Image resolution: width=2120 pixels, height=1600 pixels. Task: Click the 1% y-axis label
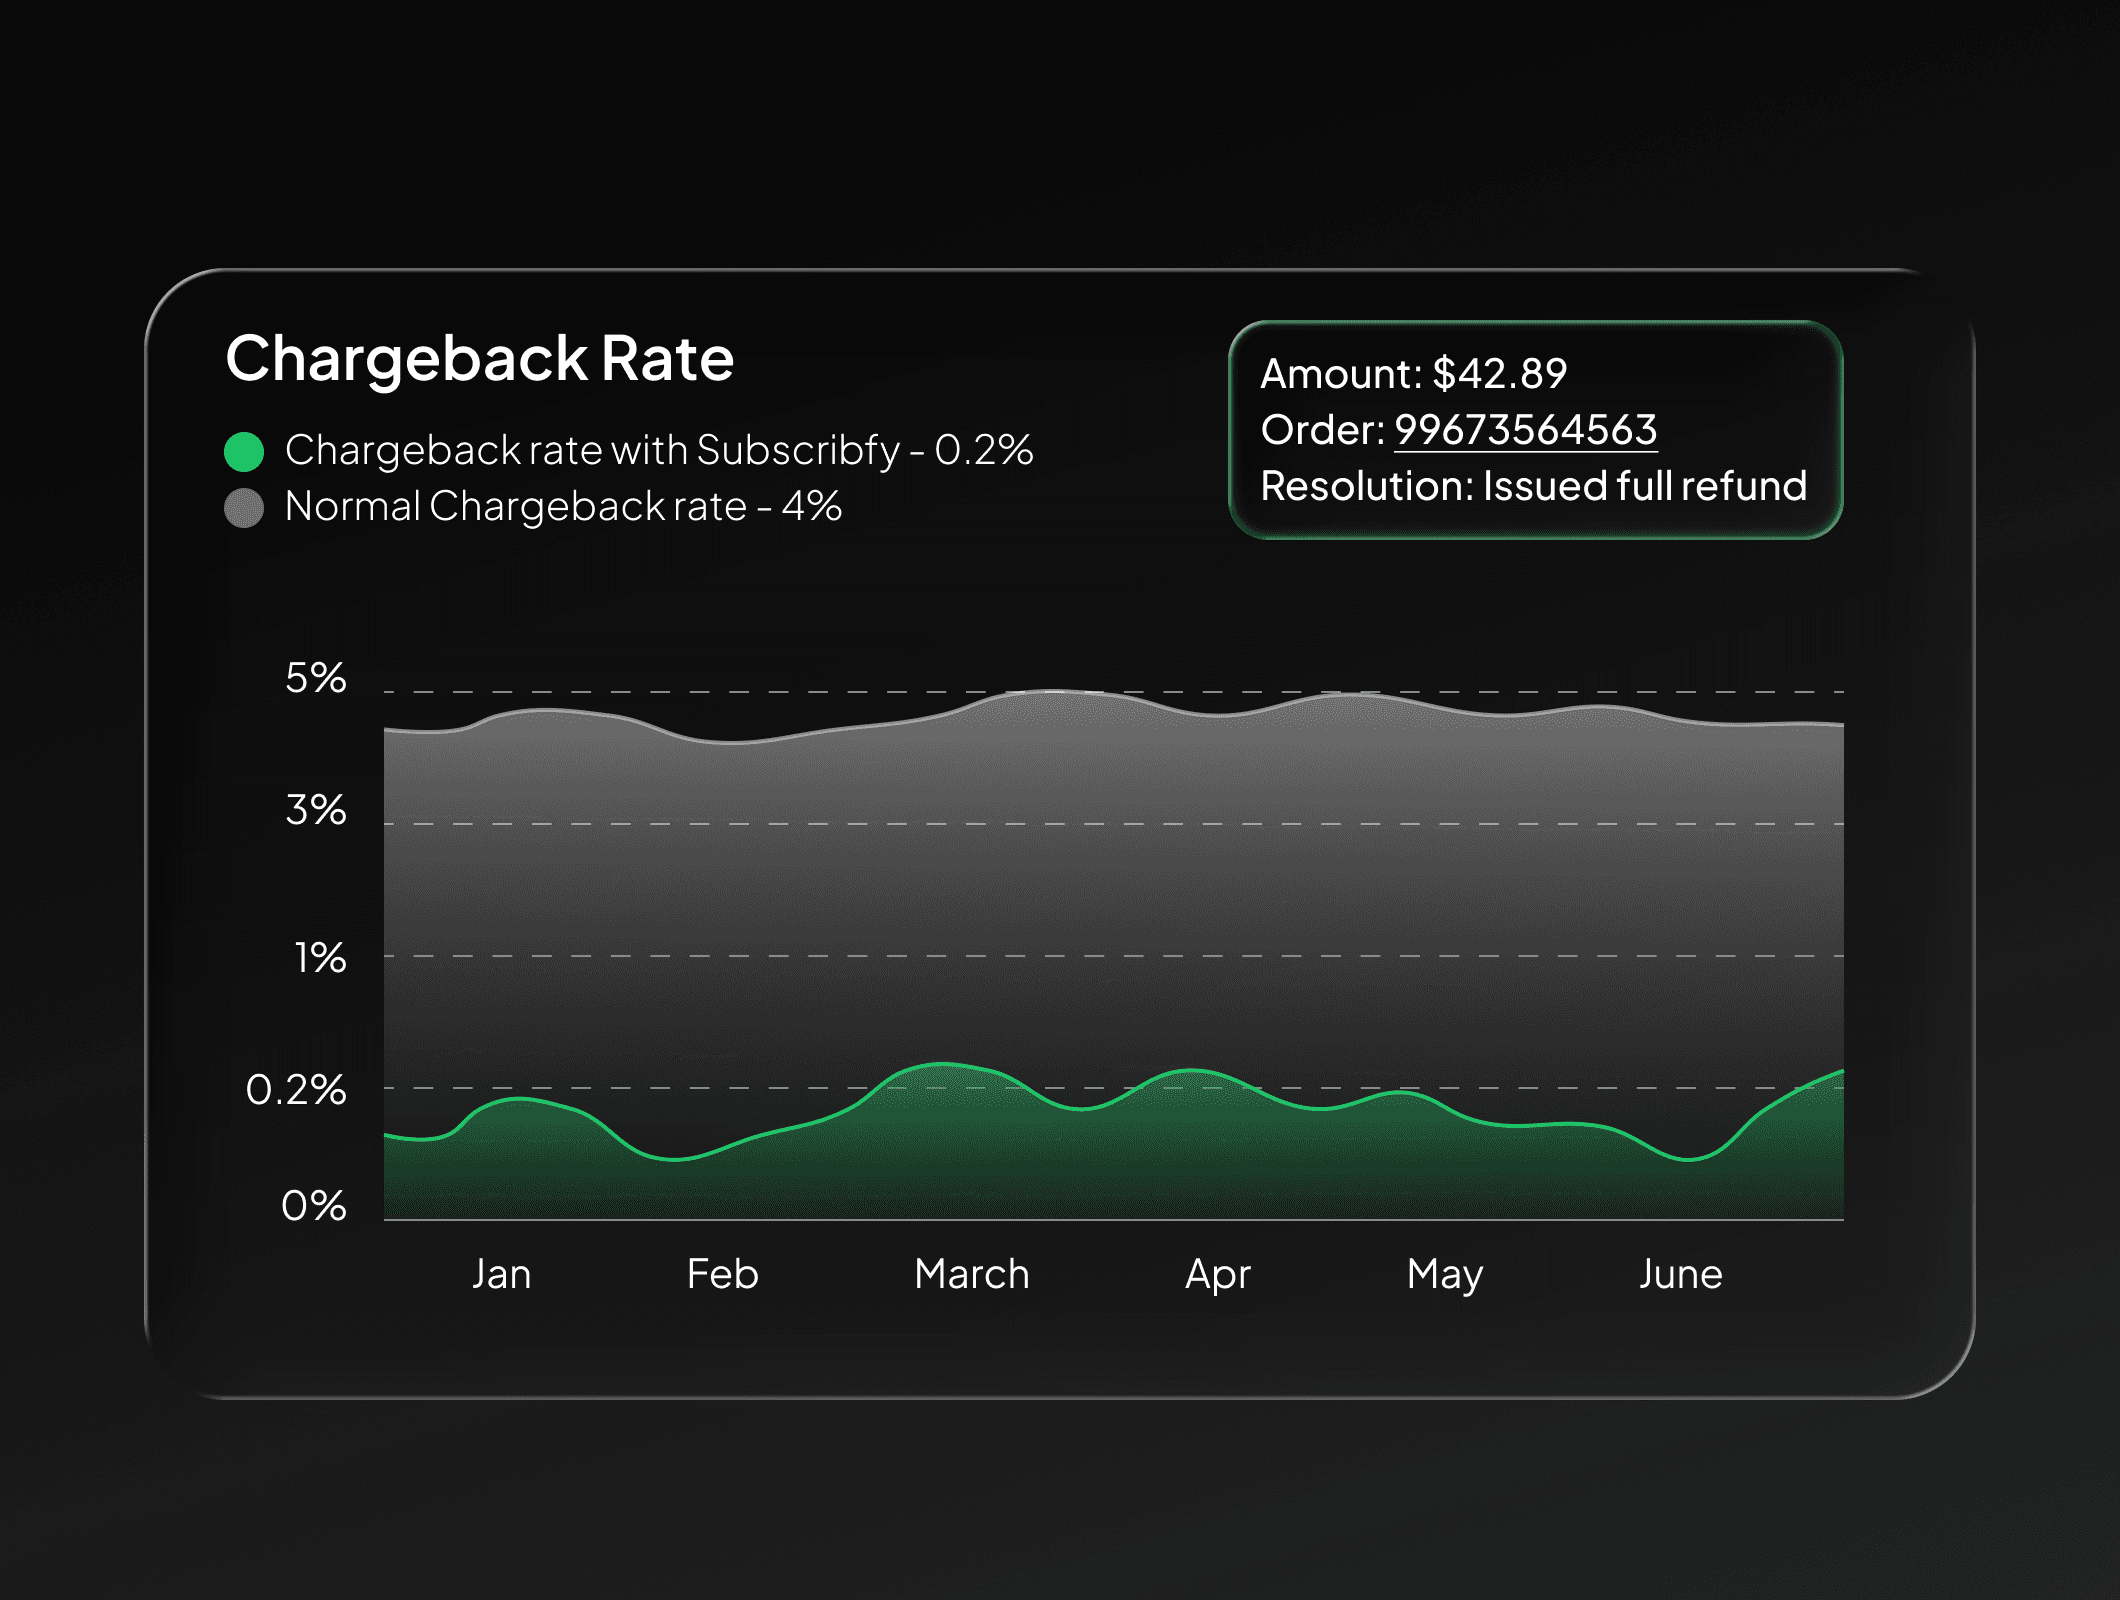pyautogui.click(x=320, y=958)
